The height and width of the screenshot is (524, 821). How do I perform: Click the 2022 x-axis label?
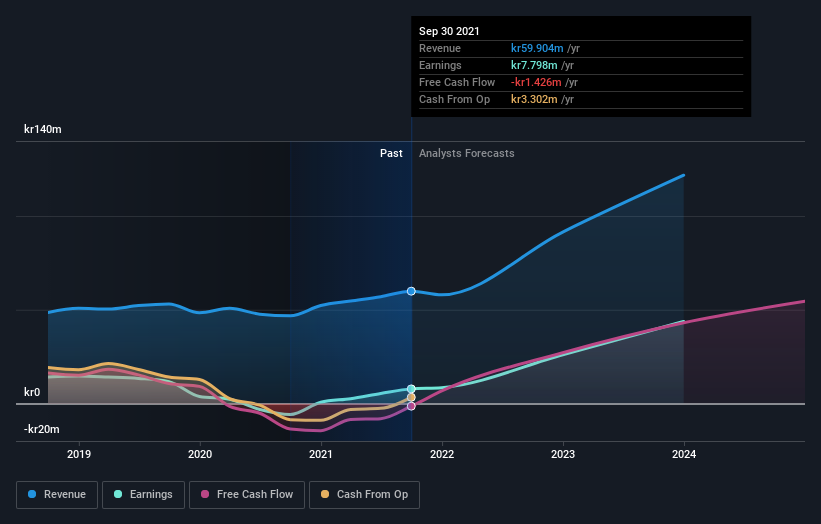(442, 454)
